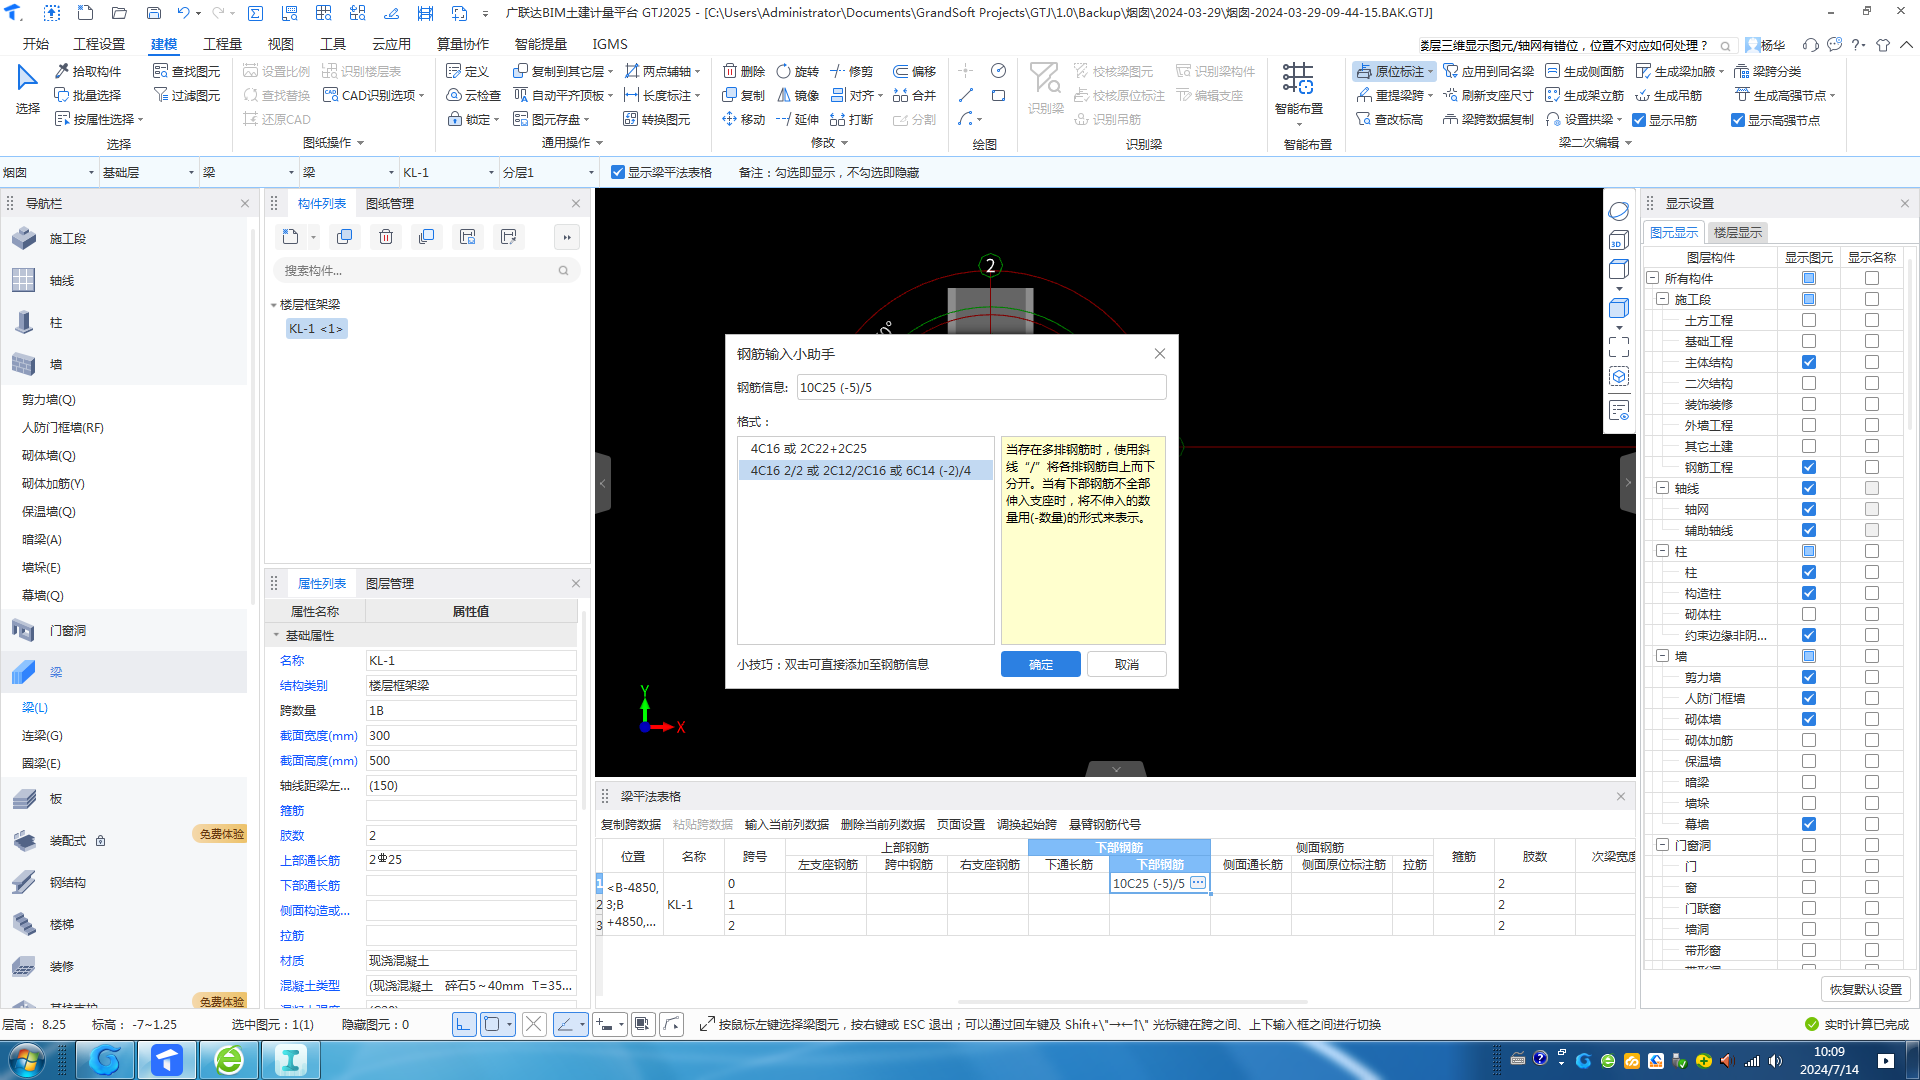Select the 镜像 tool
The height and width of the screenshot is (1080, 1920).
click(x=798, y=95)
